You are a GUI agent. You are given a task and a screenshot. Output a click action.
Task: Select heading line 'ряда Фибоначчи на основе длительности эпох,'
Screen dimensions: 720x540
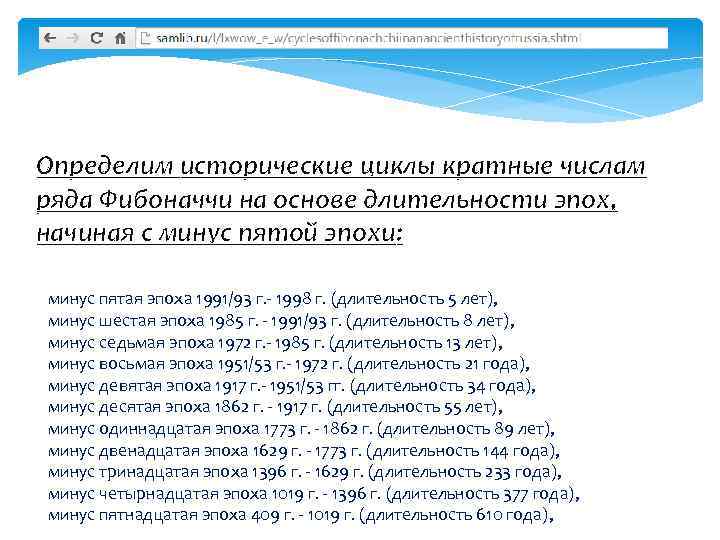pyautogui.click(x=326, y=200)
